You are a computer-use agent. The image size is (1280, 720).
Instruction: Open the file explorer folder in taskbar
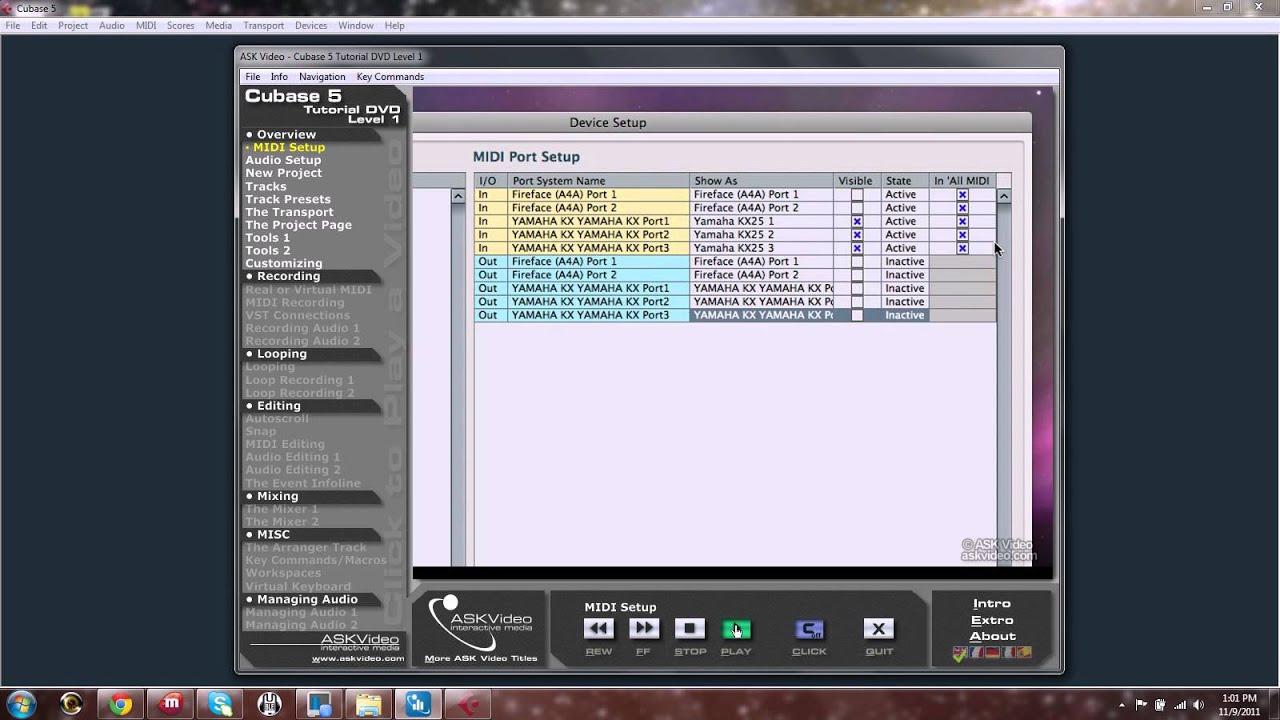369,705
